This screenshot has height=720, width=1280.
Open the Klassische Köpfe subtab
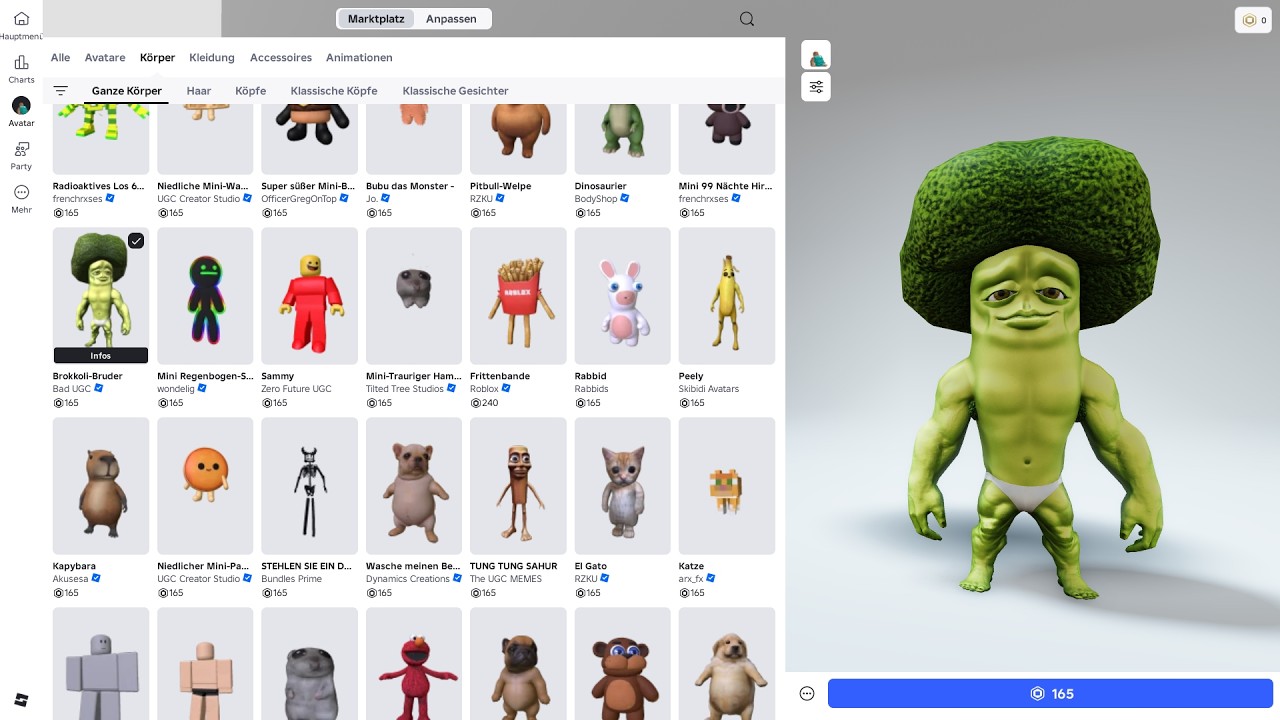click(x=334, y=91)
